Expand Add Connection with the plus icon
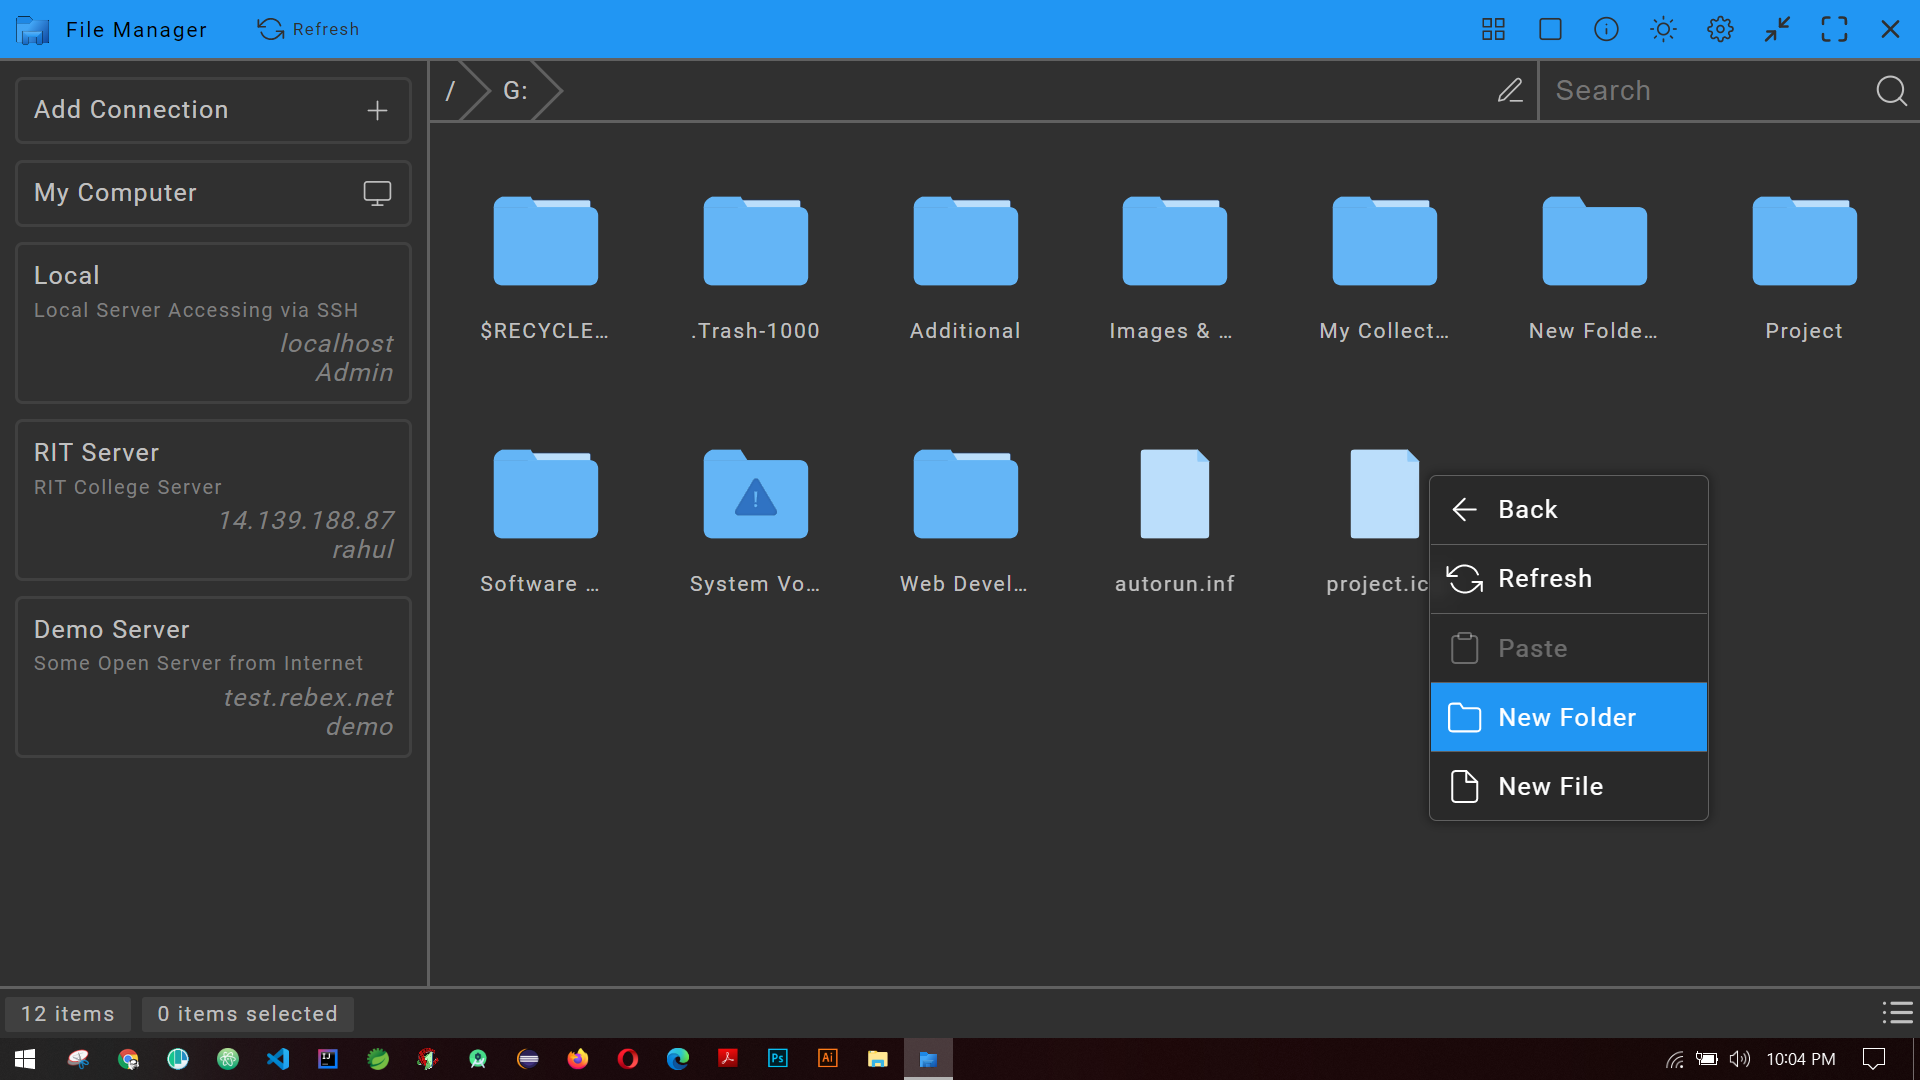1920x1080 pixels. coord(377,110)
